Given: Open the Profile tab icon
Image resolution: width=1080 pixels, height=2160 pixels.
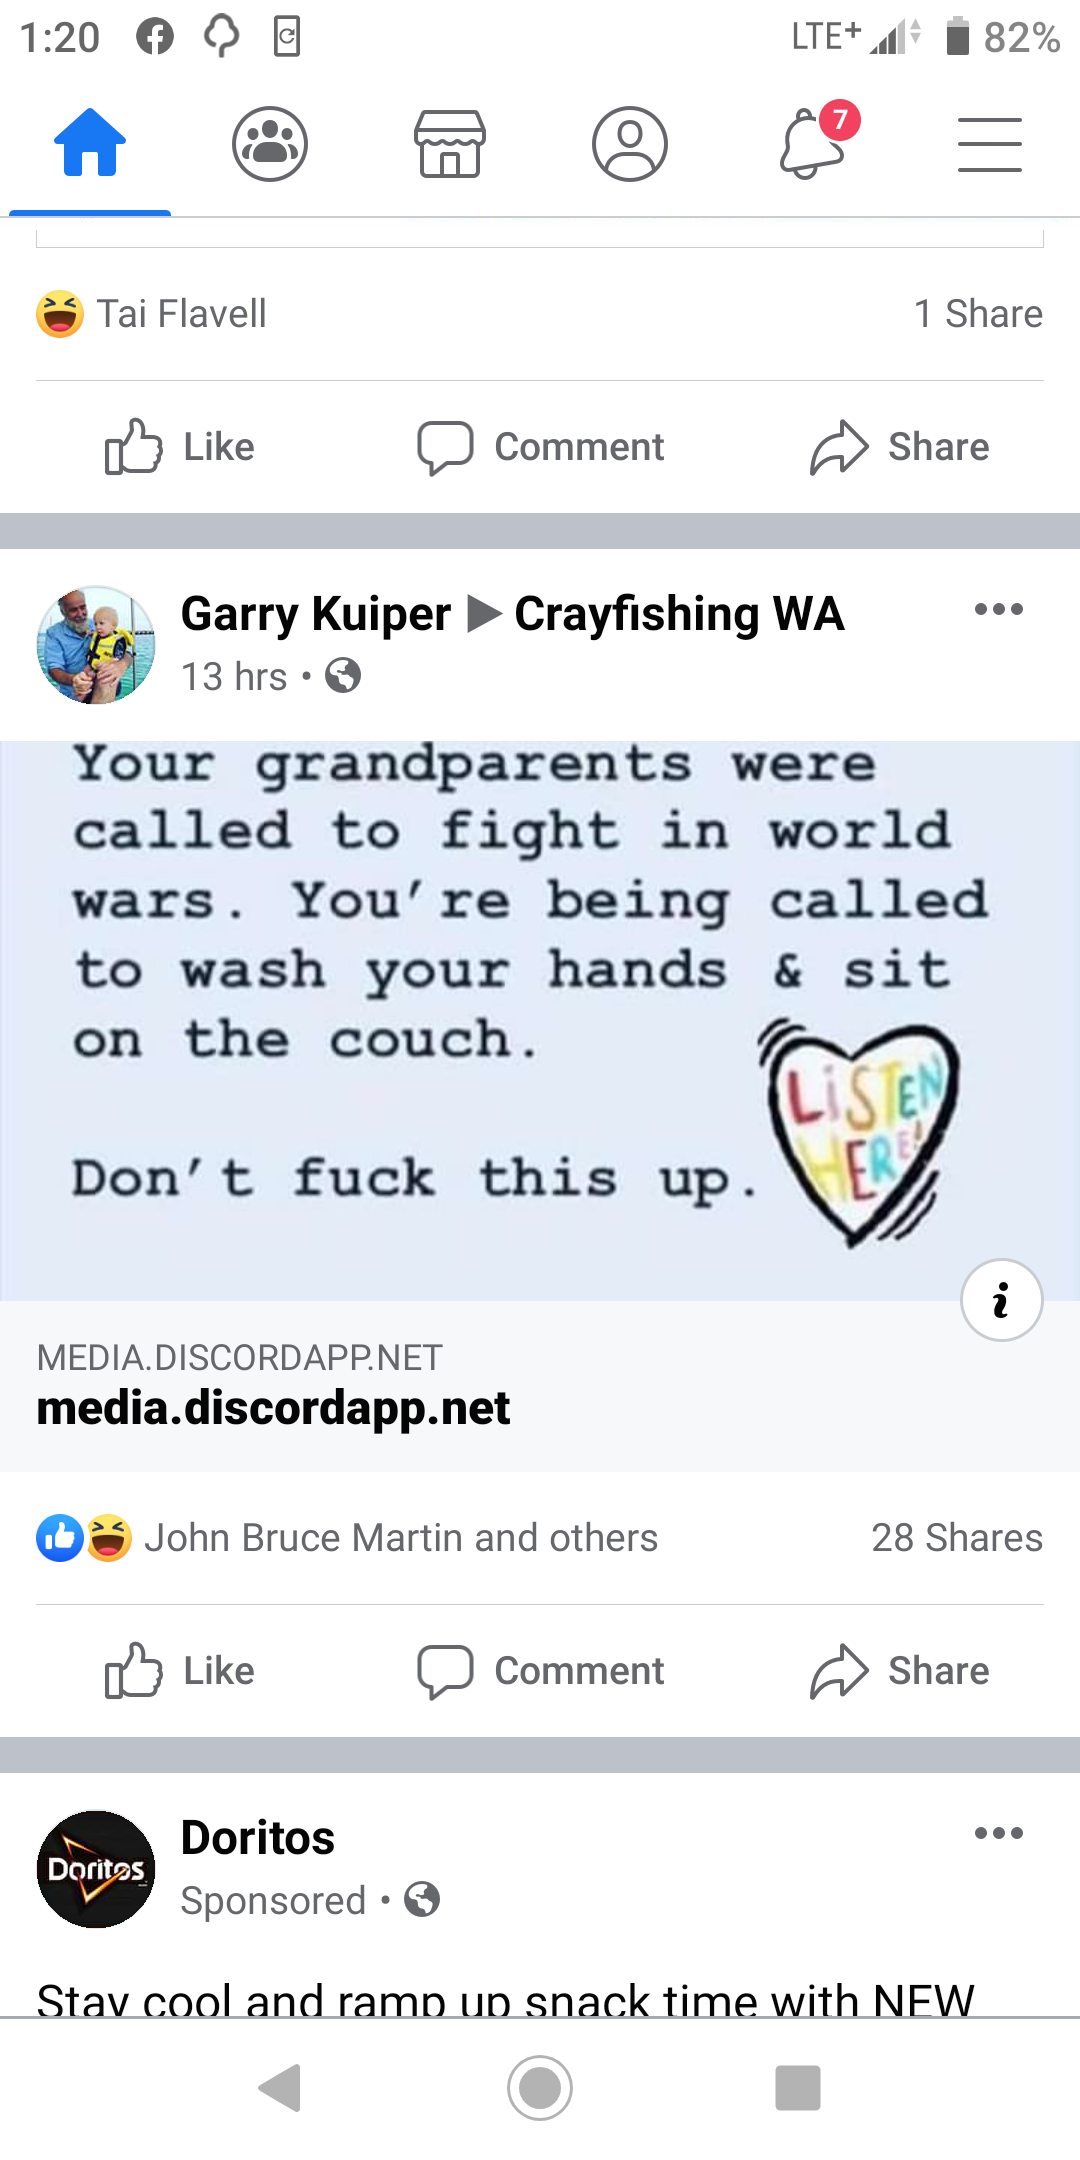Looking at the screenshot, I should pyautogui.click(x=630, y=143).
